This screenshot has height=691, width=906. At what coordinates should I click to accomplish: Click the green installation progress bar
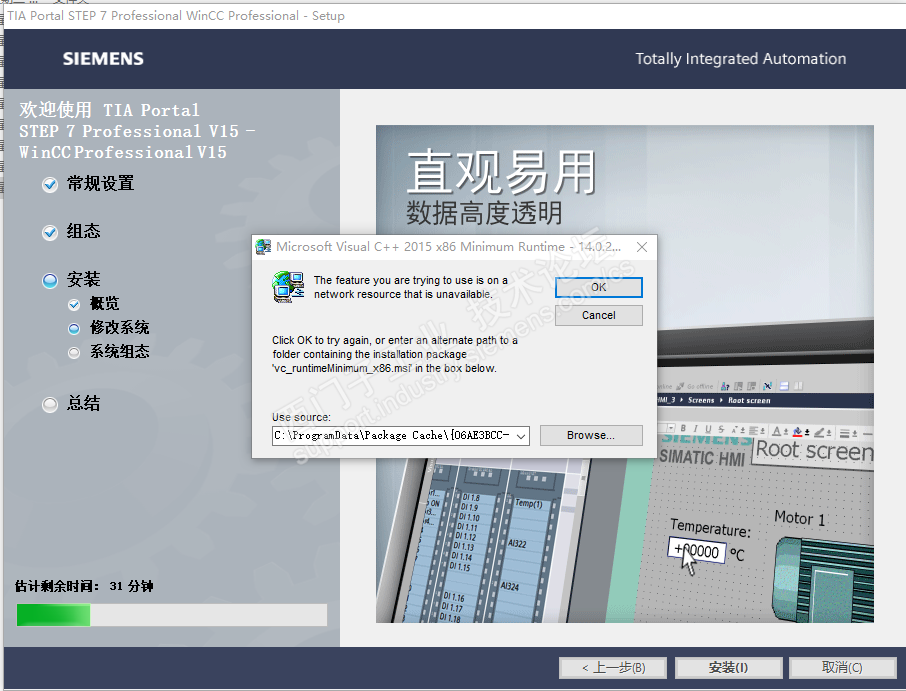tap(172, 615)
